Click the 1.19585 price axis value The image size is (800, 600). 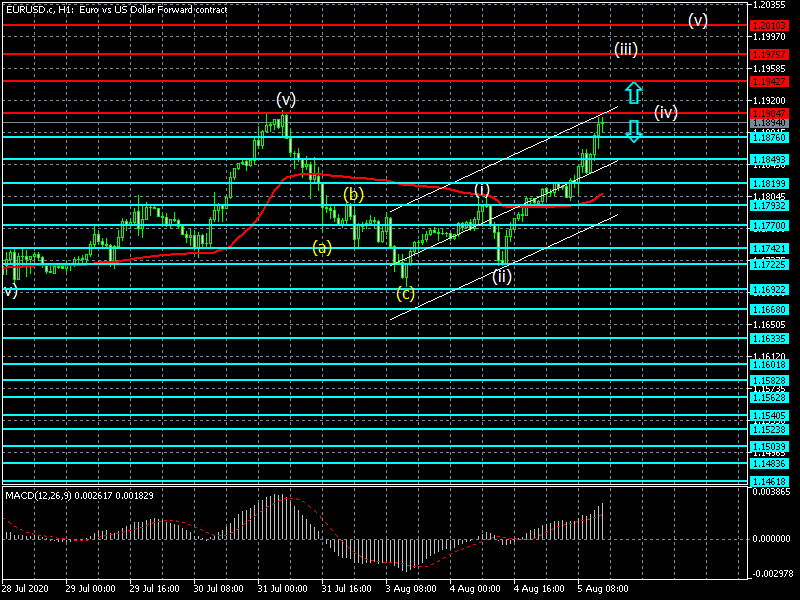click(x=769, y=68)
